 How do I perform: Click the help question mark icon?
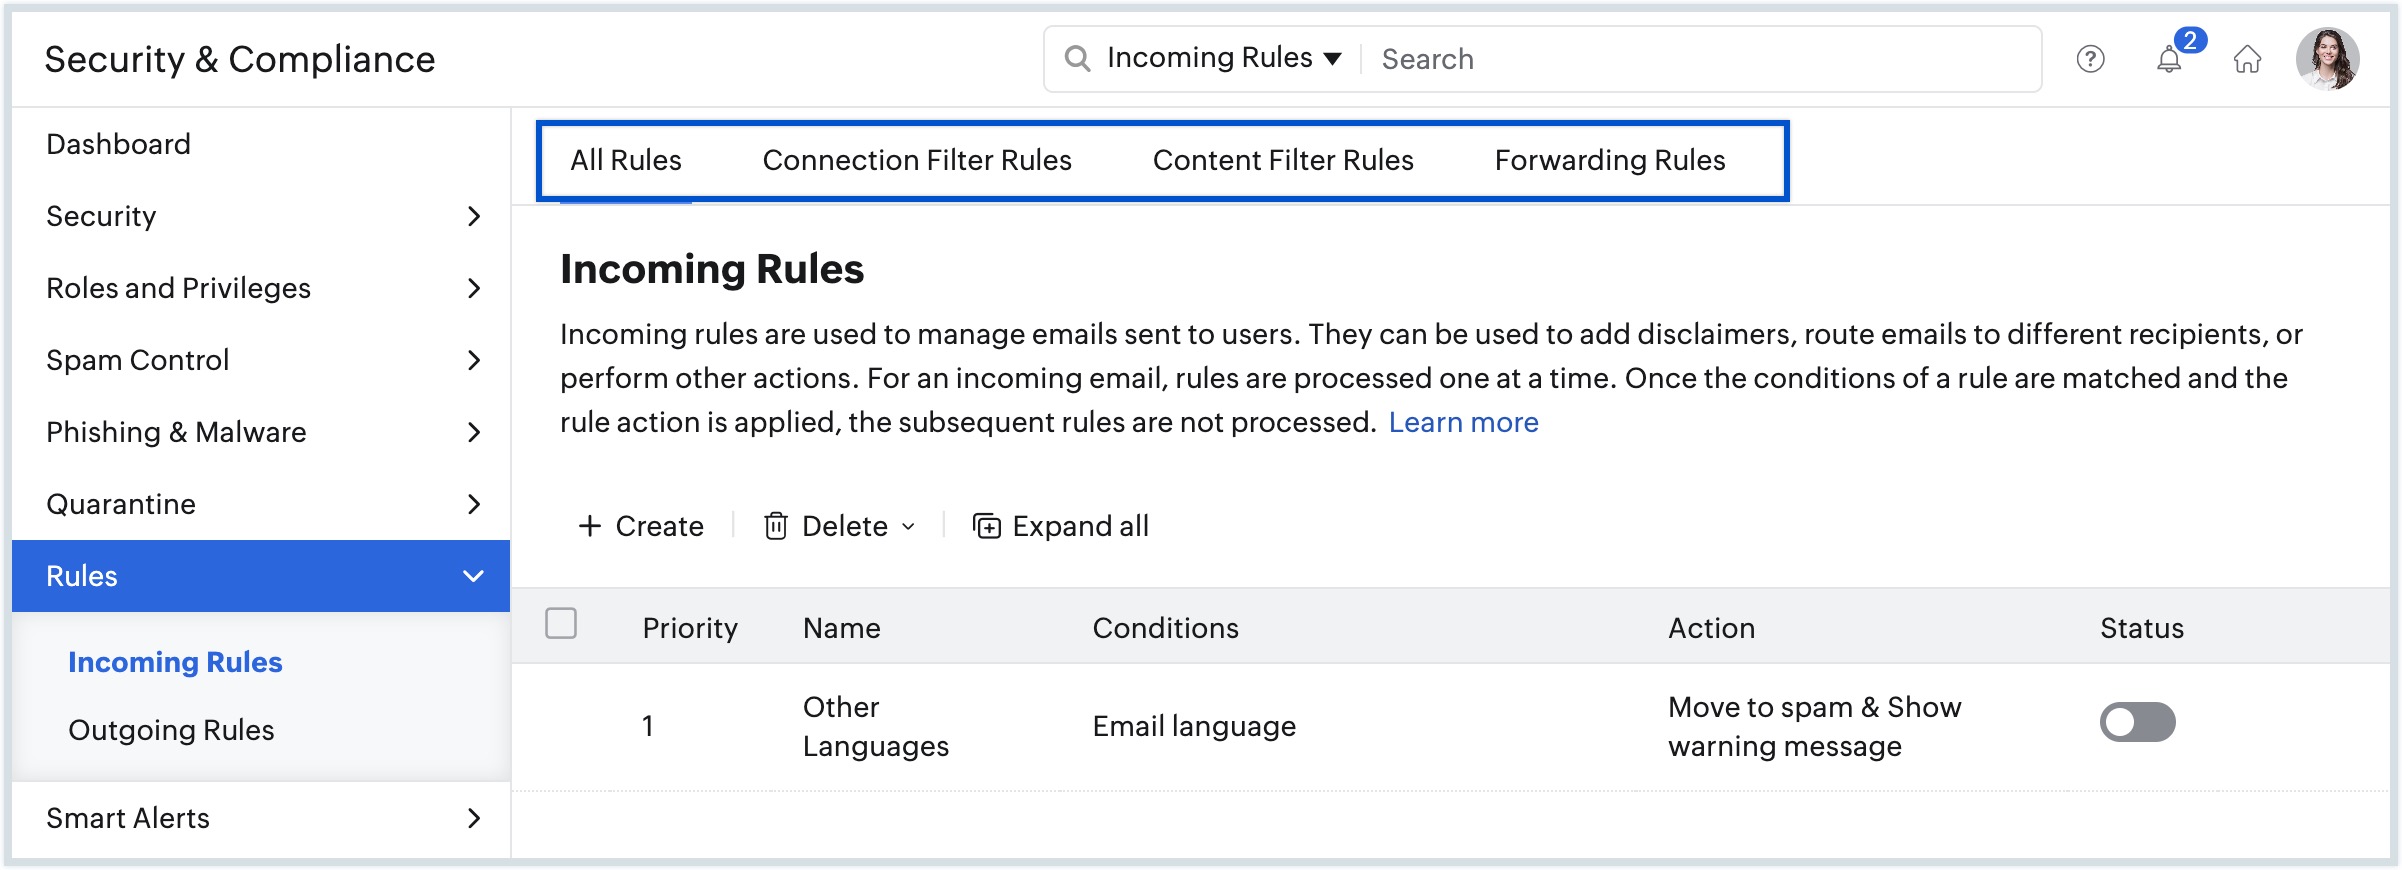(x=2090, y=60)
